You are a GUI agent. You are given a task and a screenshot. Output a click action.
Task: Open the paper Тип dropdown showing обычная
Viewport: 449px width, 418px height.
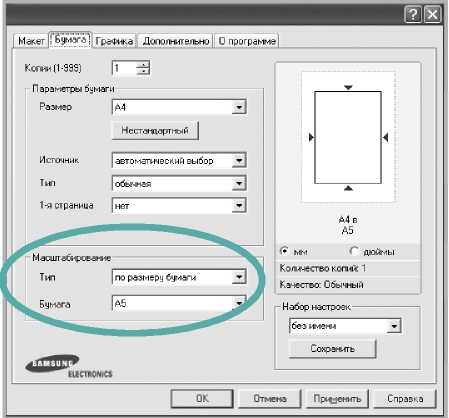(179, 183)
